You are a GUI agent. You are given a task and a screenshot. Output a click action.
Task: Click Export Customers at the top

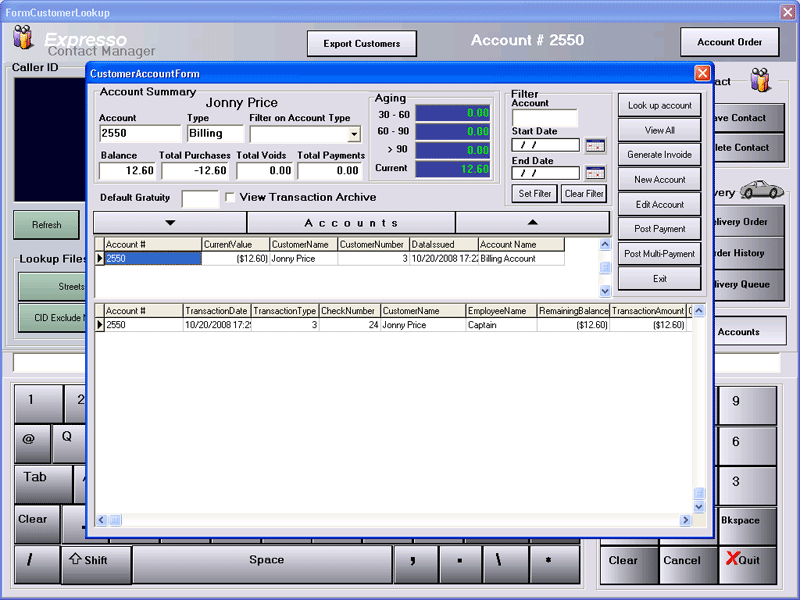click(x=361, y=43)
